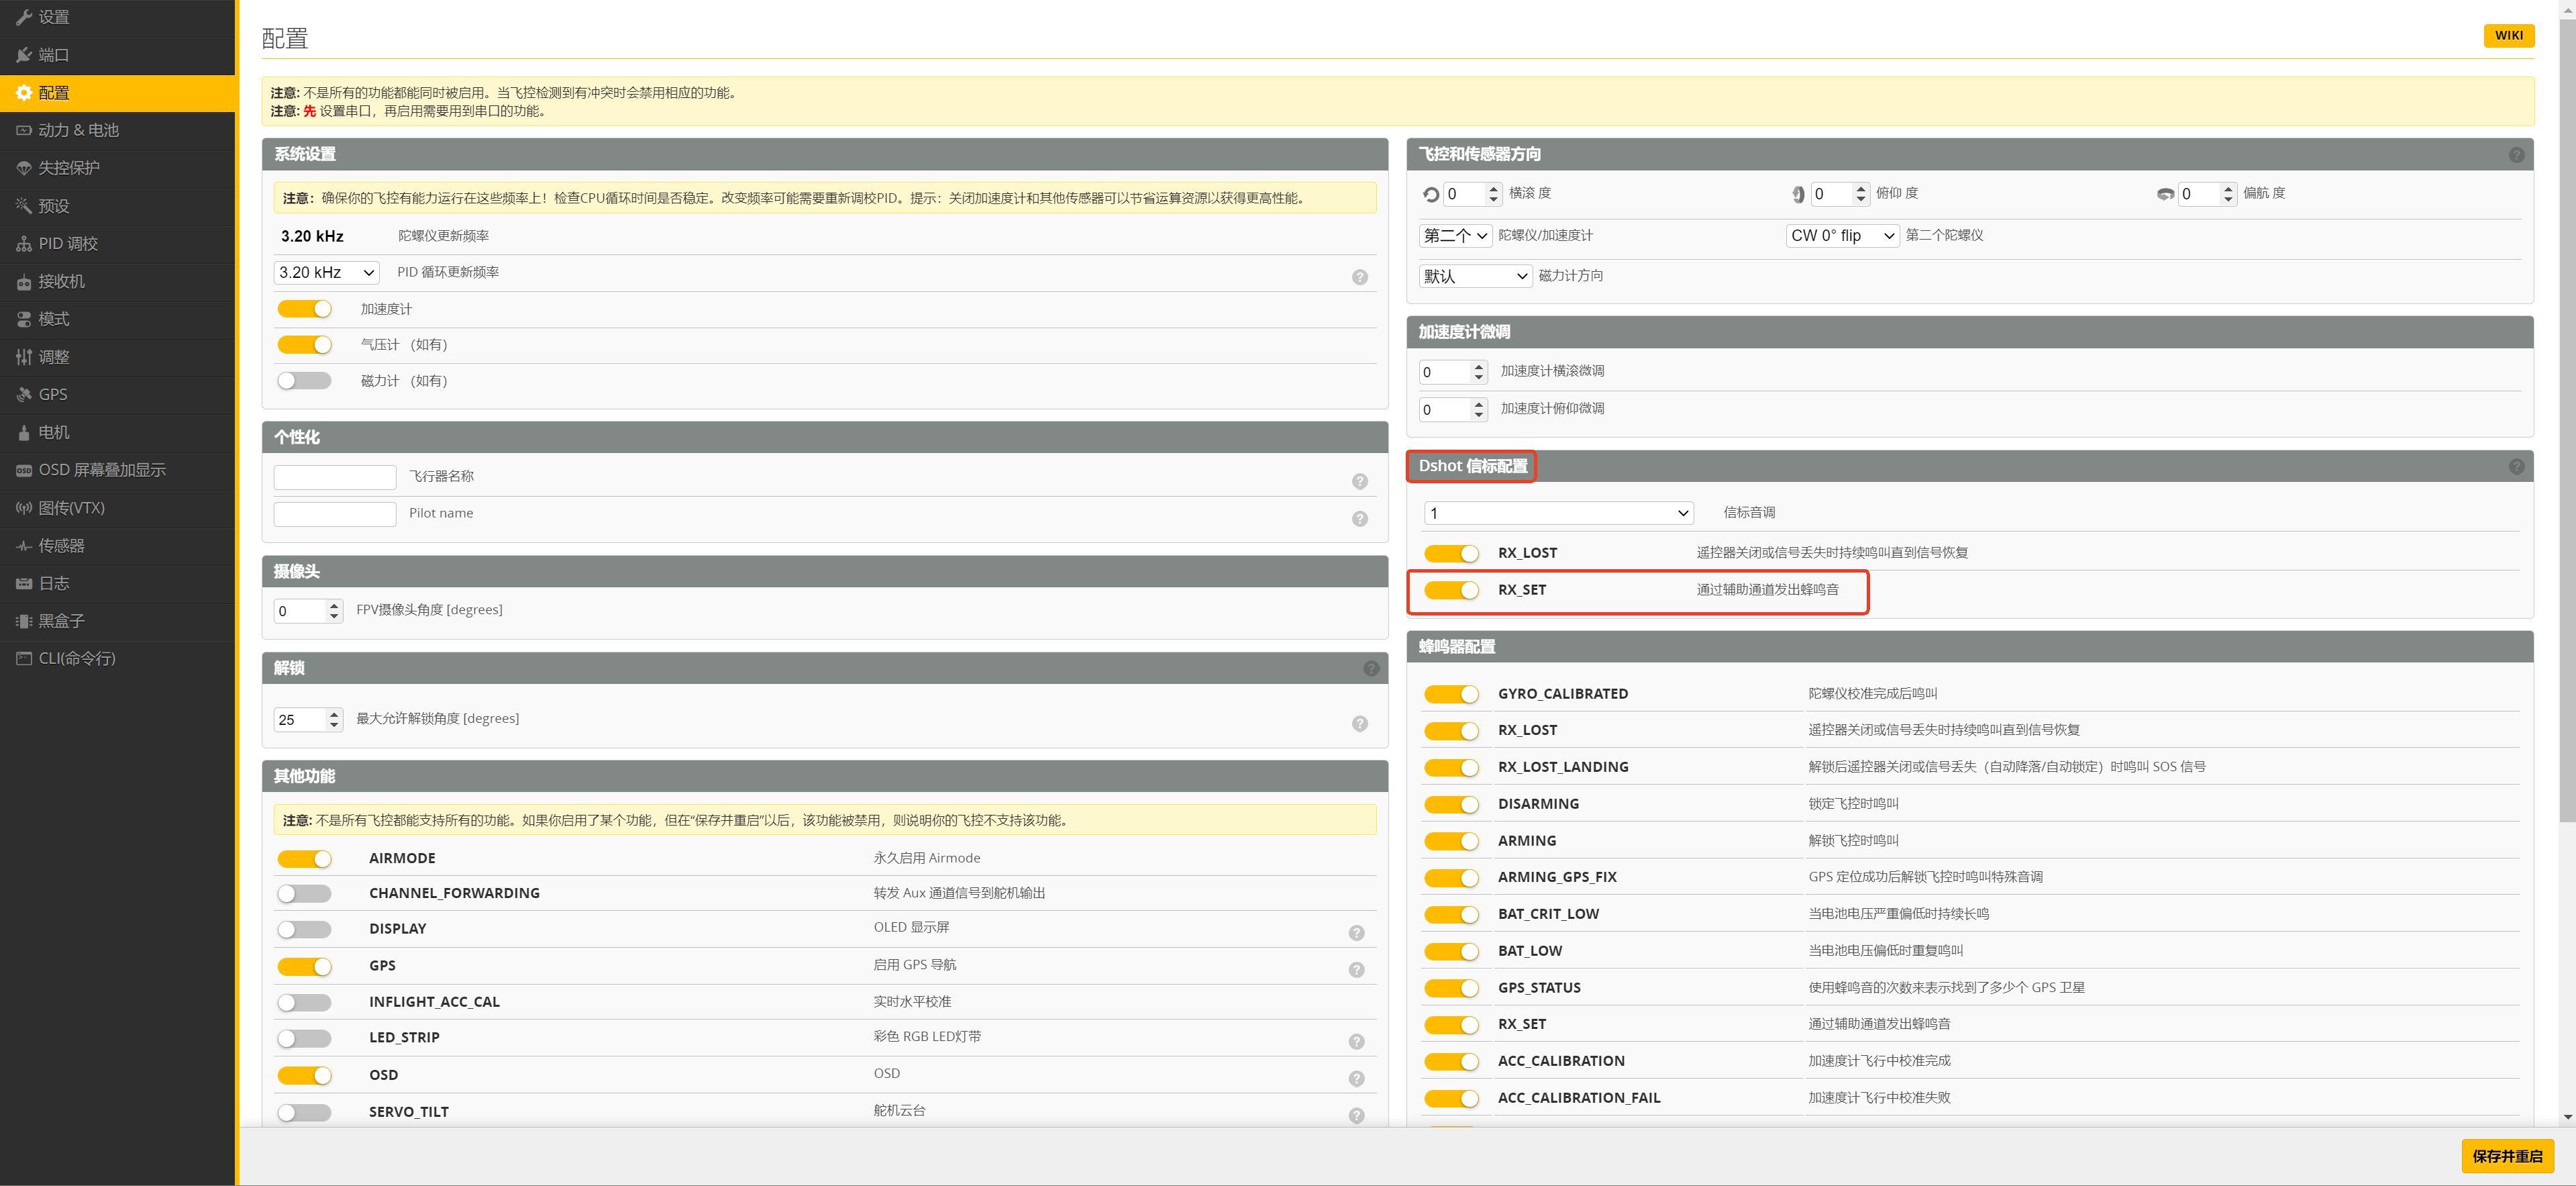The image size is (2576, 1186).
Task: Open PID 循环更新频率 3.20 kHz dropdown
Action: 326,272
